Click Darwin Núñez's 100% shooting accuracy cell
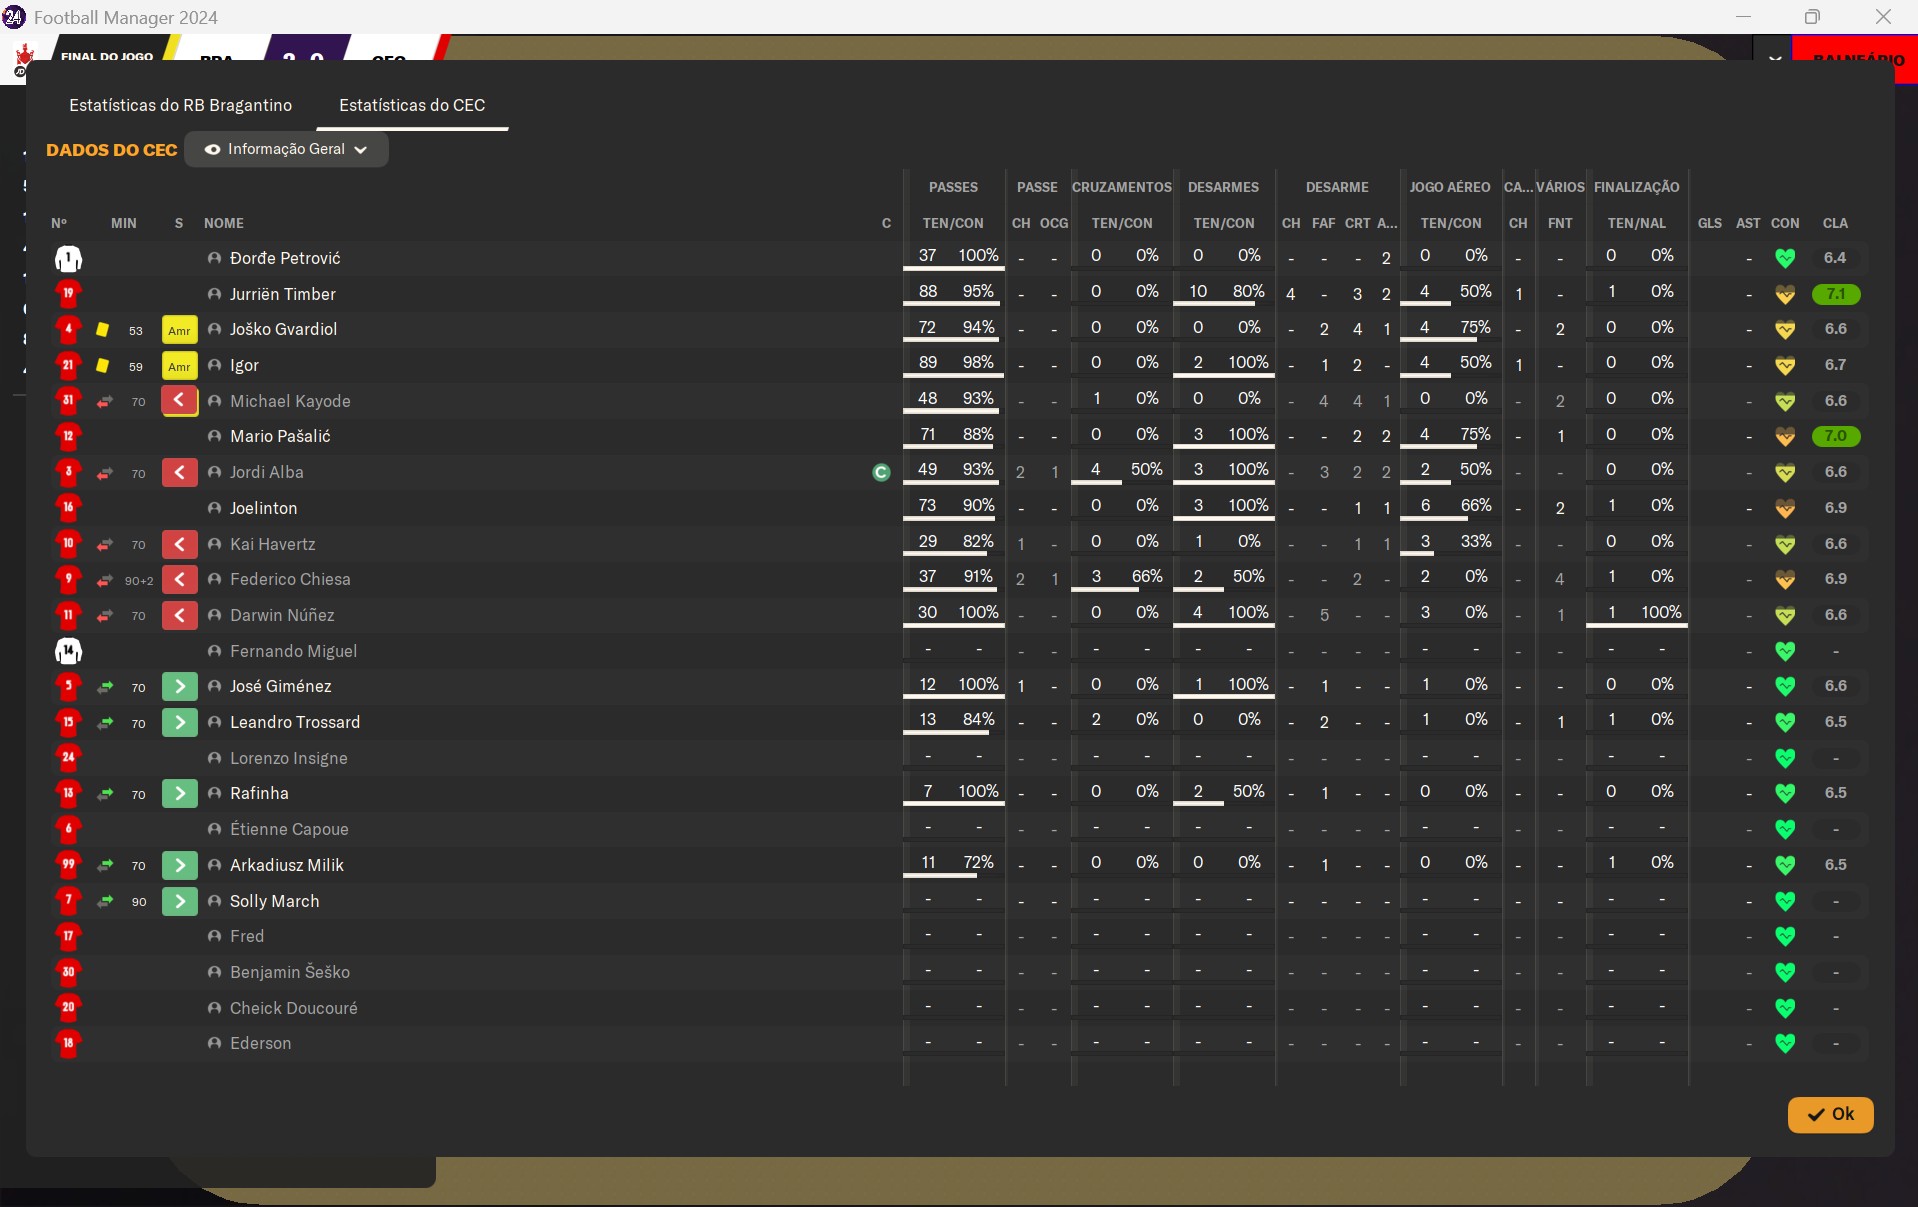 [x=1661, y=612]
